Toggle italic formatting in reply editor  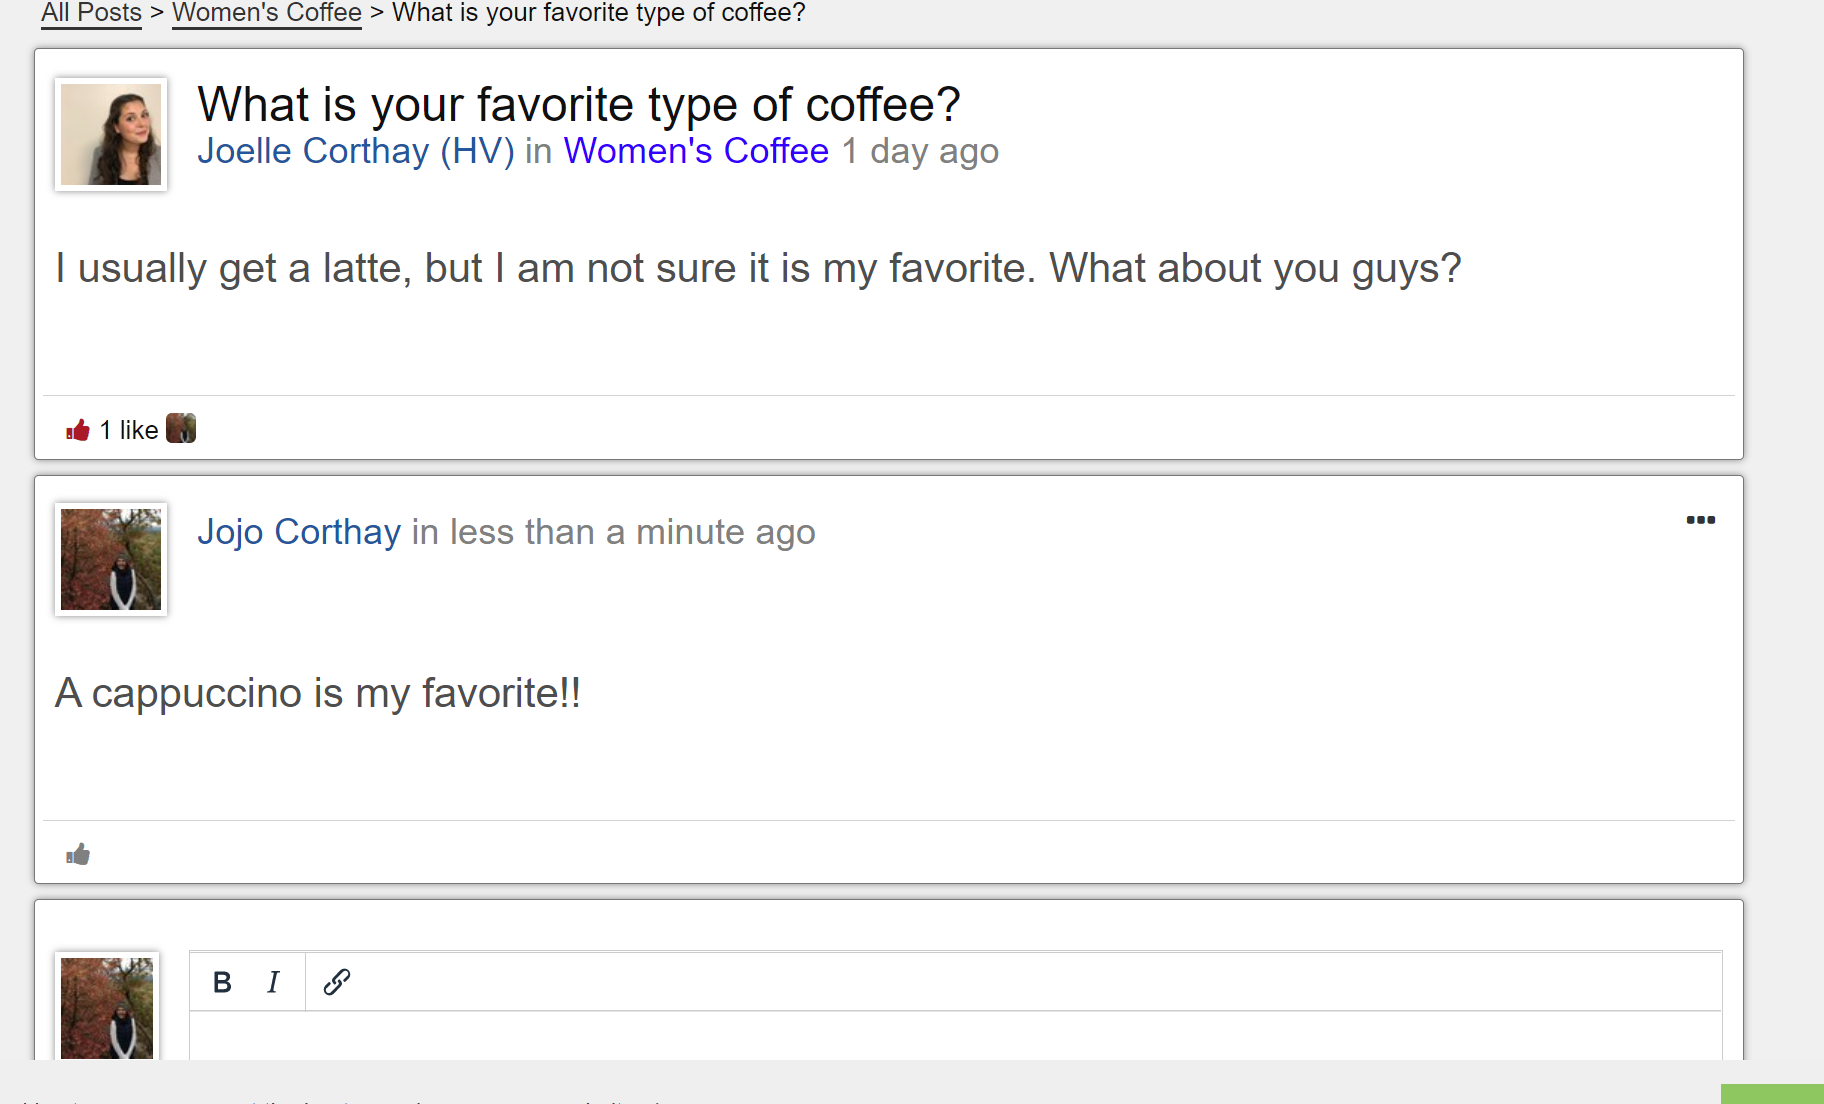[273, 982]
